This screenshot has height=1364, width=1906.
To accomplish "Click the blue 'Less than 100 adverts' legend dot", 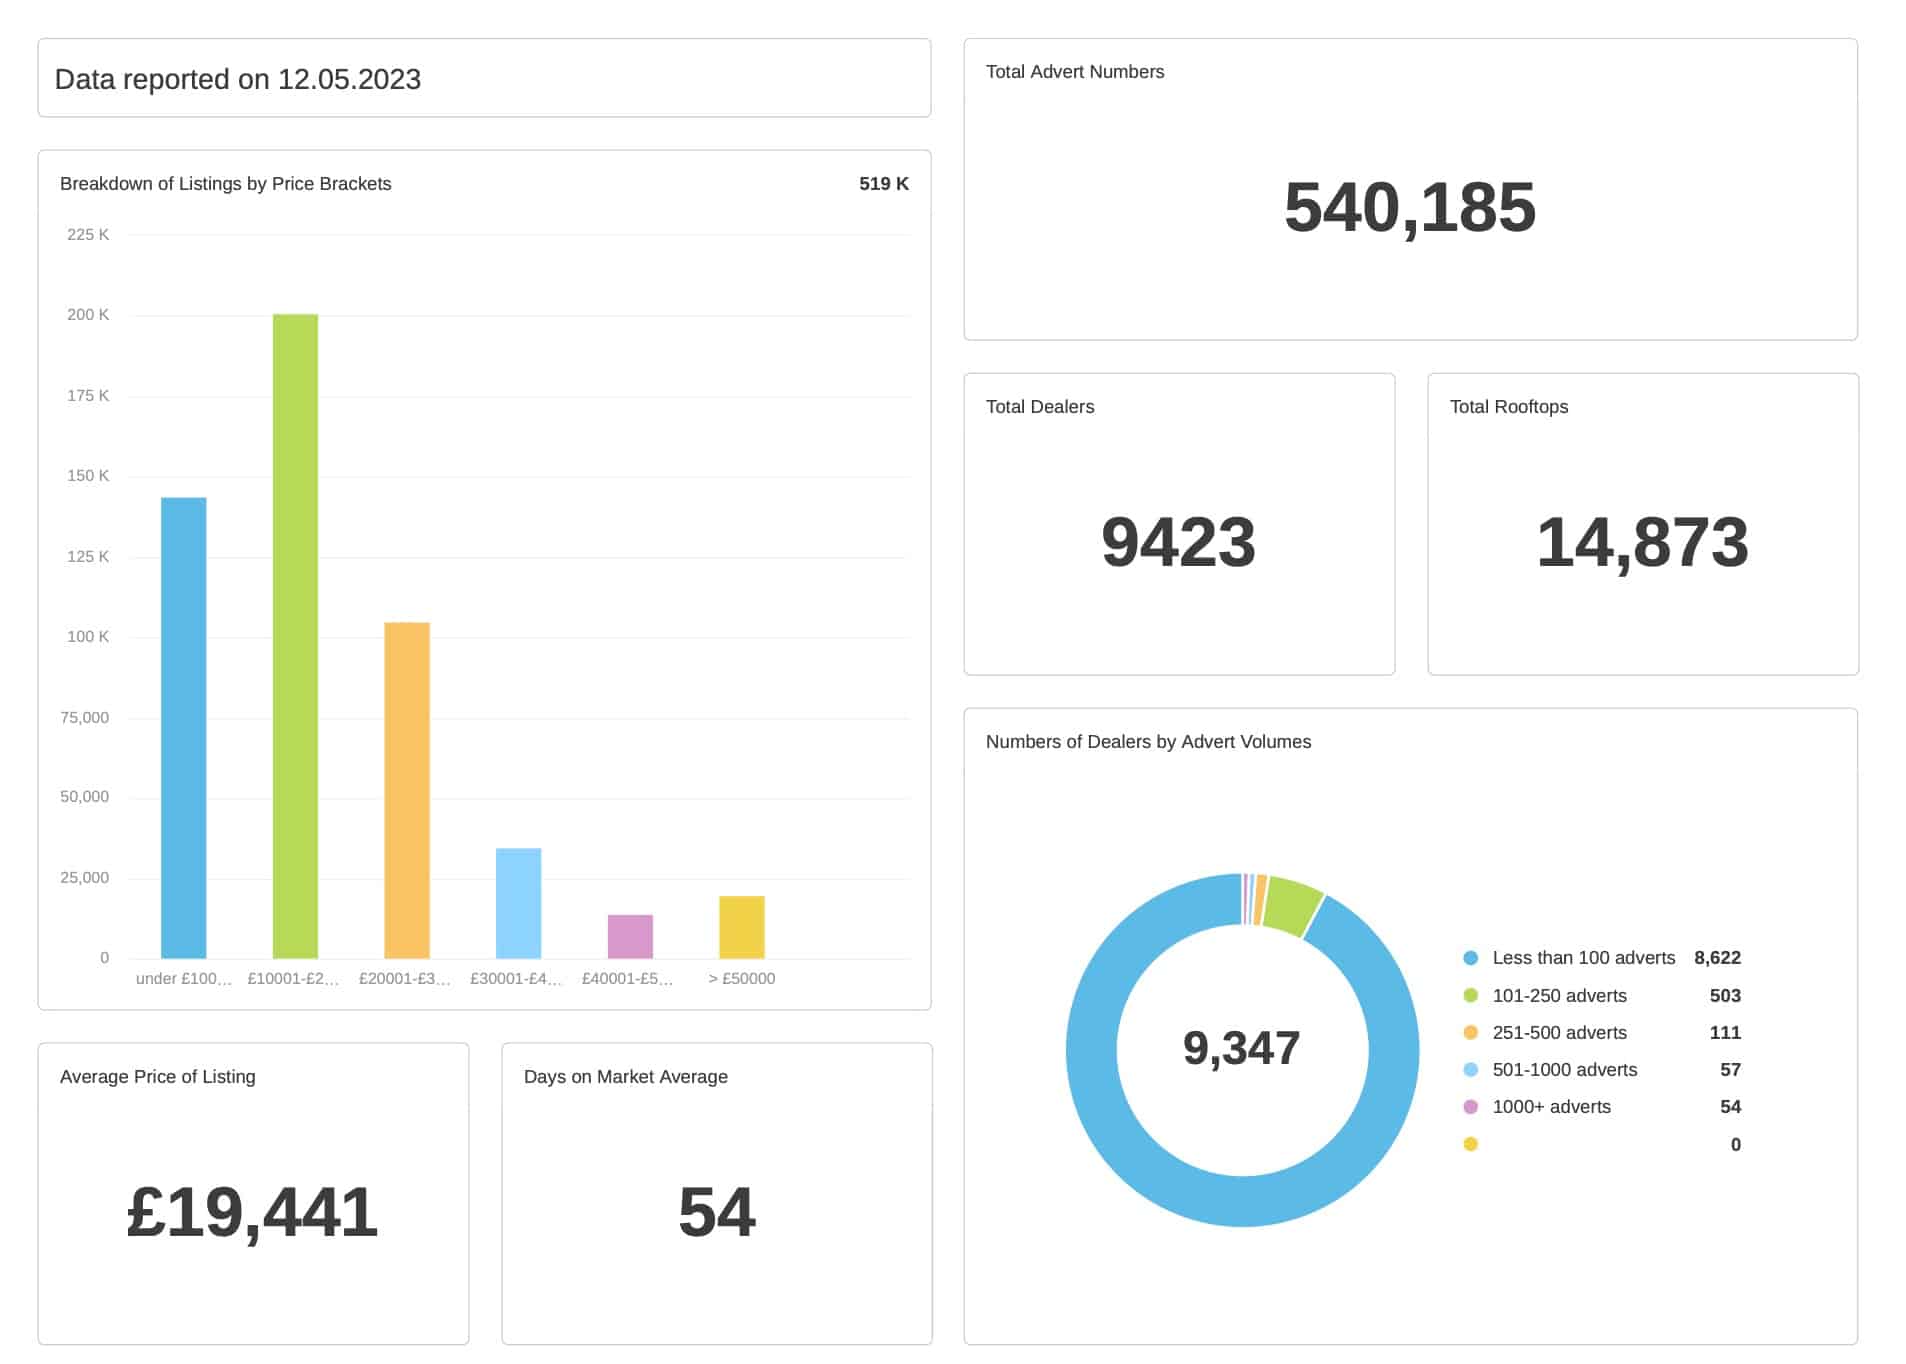I will click(1469, 957).
